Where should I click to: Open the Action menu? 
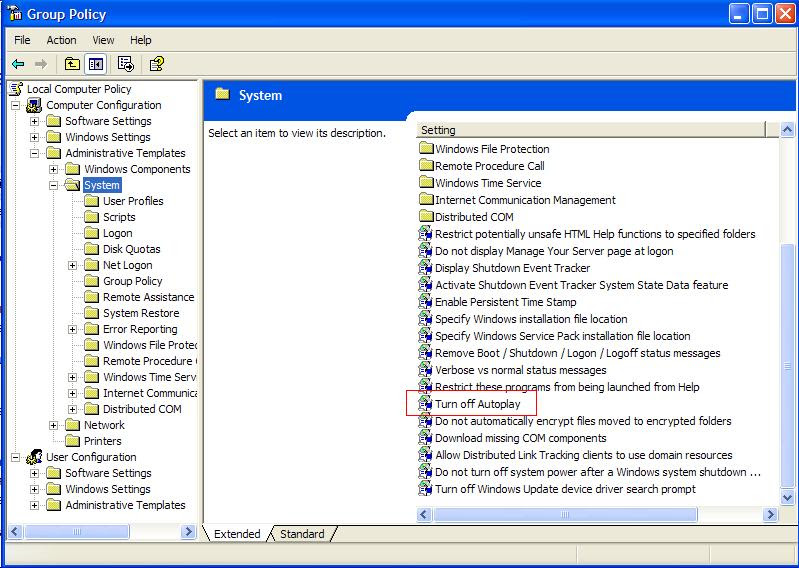pyautogui.click(x=61, y=40)
